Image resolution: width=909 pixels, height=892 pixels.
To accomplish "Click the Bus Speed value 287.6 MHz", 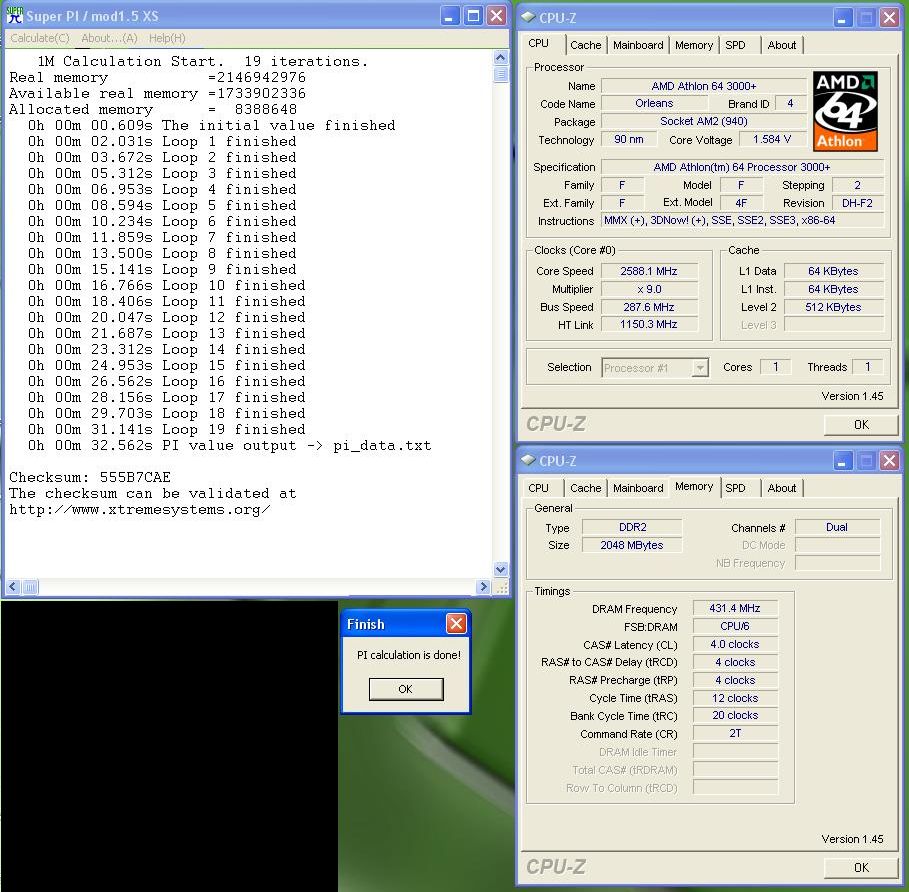I will [x=649, y=307].
